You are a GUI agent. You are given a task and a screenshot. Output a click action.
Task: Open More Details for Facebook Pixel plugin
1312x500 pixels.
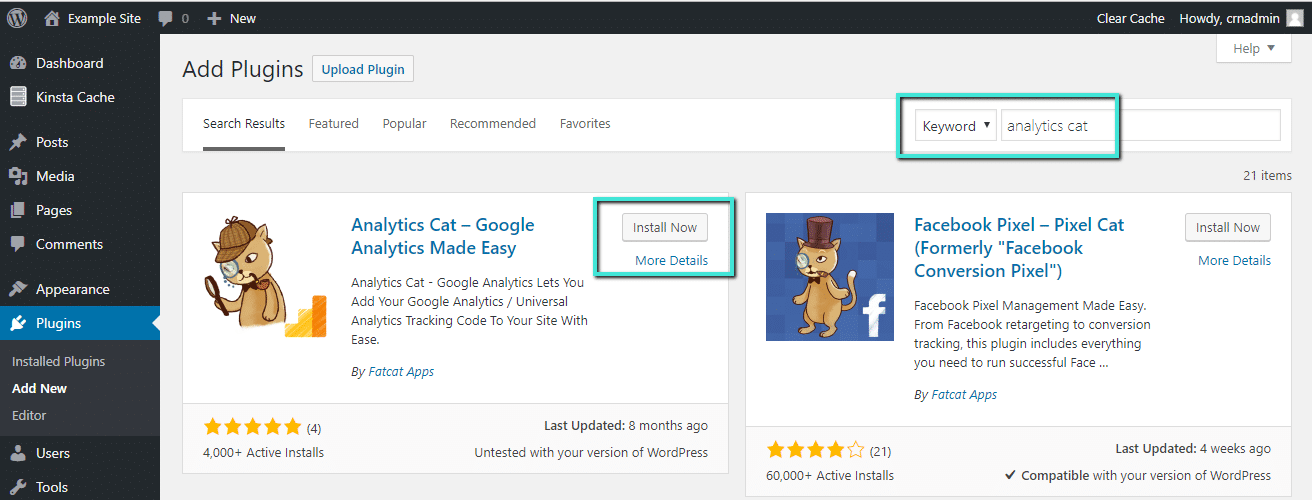coord(1234,260)
